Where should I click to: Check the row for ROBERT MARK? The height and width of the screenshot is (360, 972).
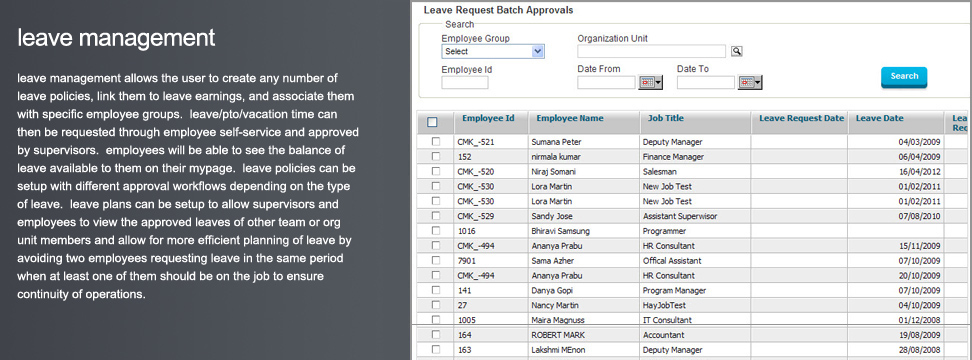coord(436,335)
